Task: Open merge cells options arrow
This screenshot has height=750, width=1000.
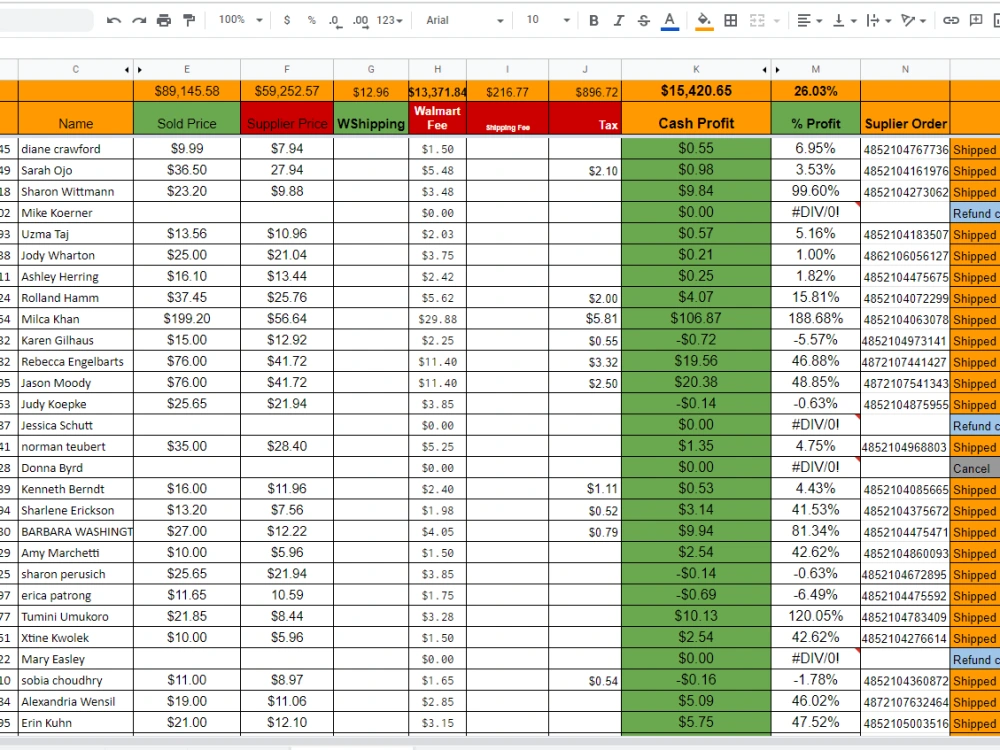Action: (777, 21)
